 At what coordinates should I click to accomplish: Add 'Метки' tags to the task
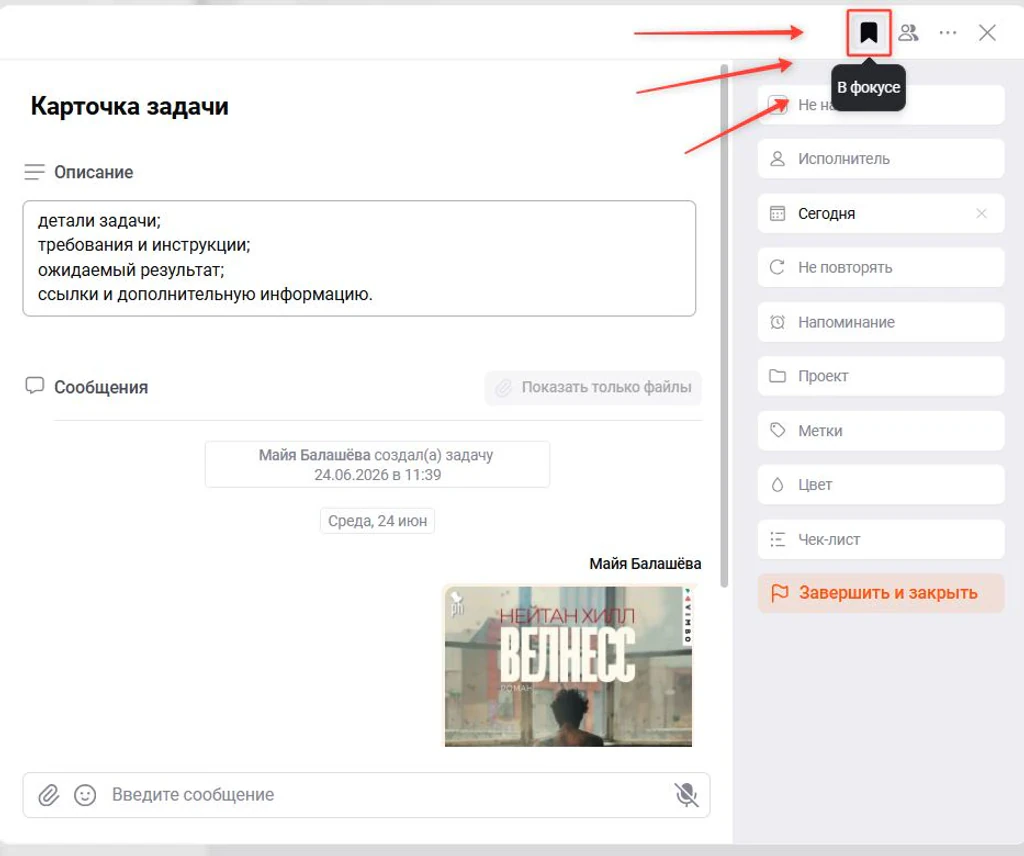coord(880,430)
